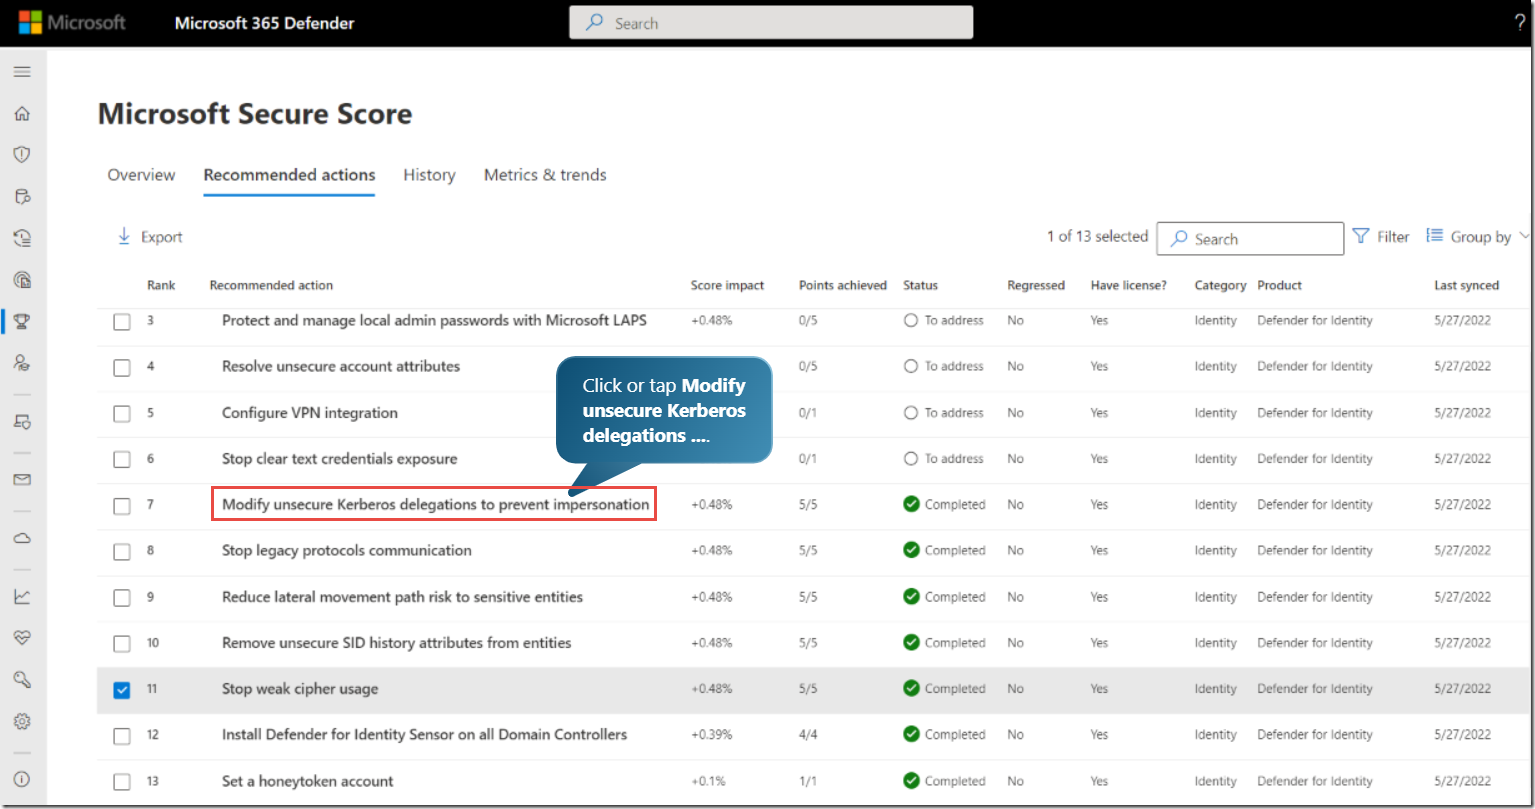Click the Export download arrow icon

pyautogui.click(x=124, y=236)
